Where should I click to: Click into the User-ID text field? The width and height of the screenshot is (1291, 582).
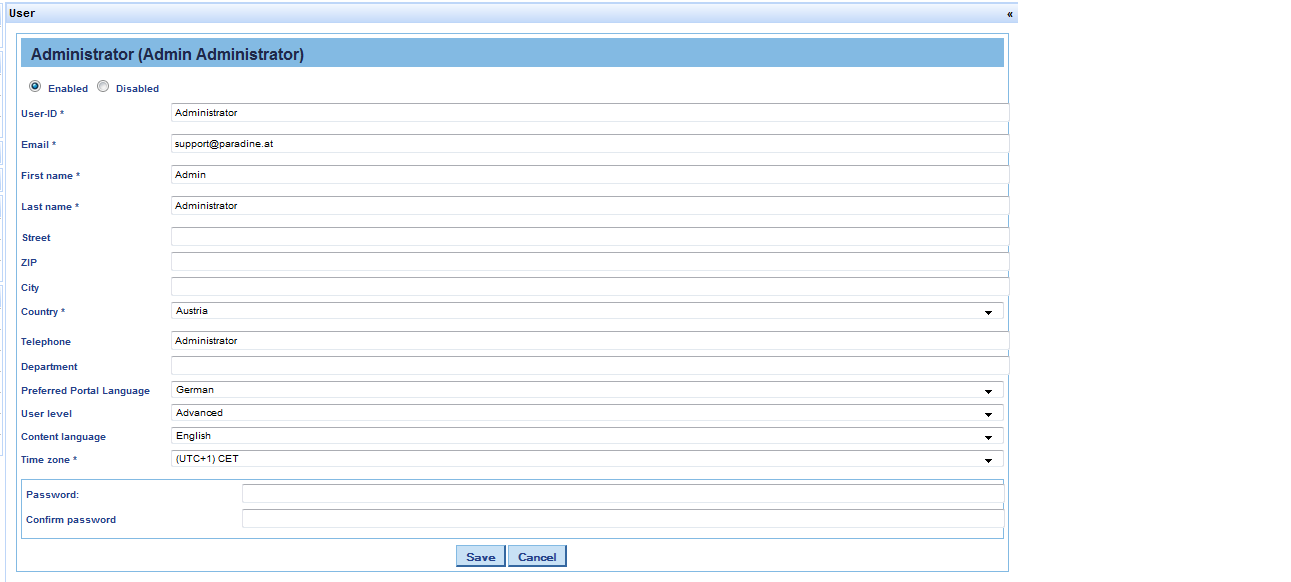click(x=589, y=113)
